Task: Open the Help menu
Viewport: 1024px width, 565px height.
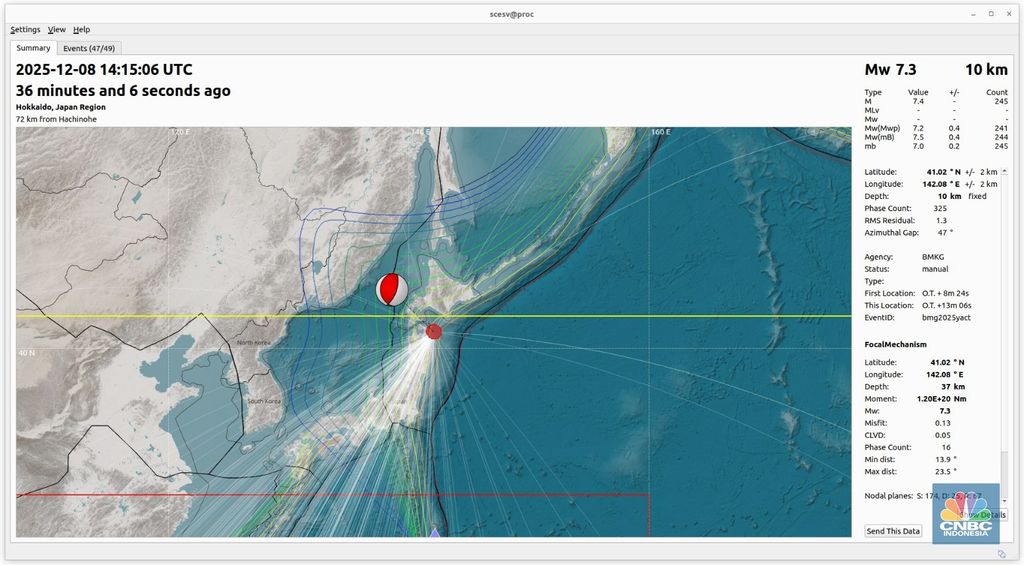Action: pos(82,30)
